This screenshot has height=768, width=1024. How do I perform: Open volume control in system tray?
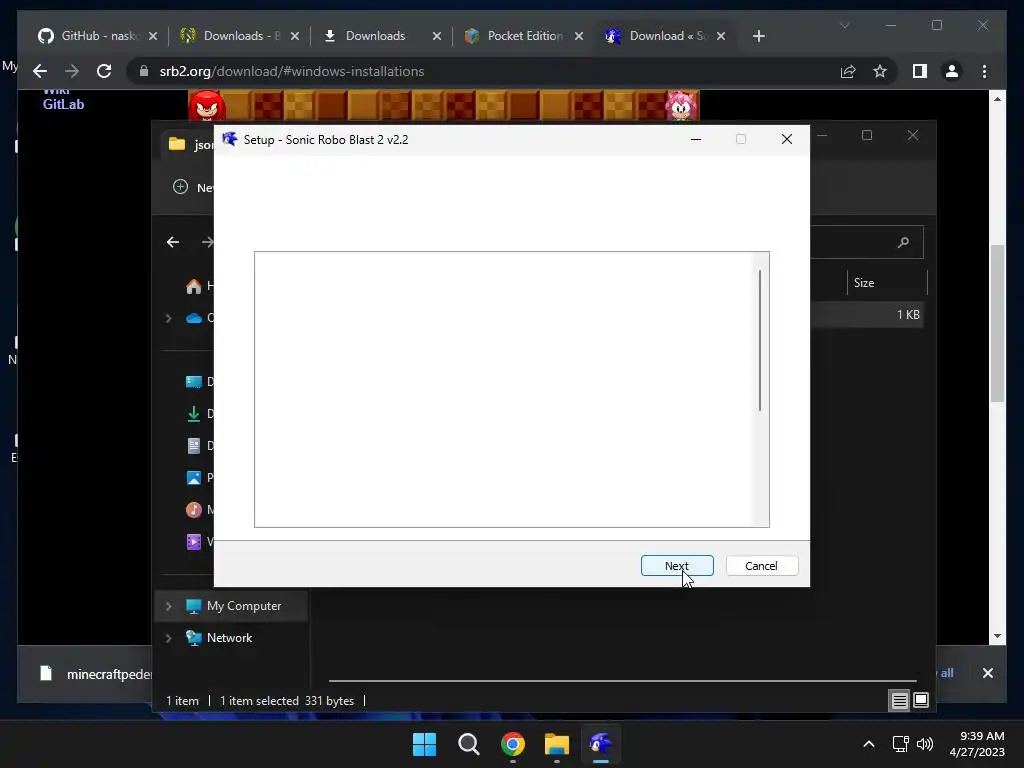point(925,744)
